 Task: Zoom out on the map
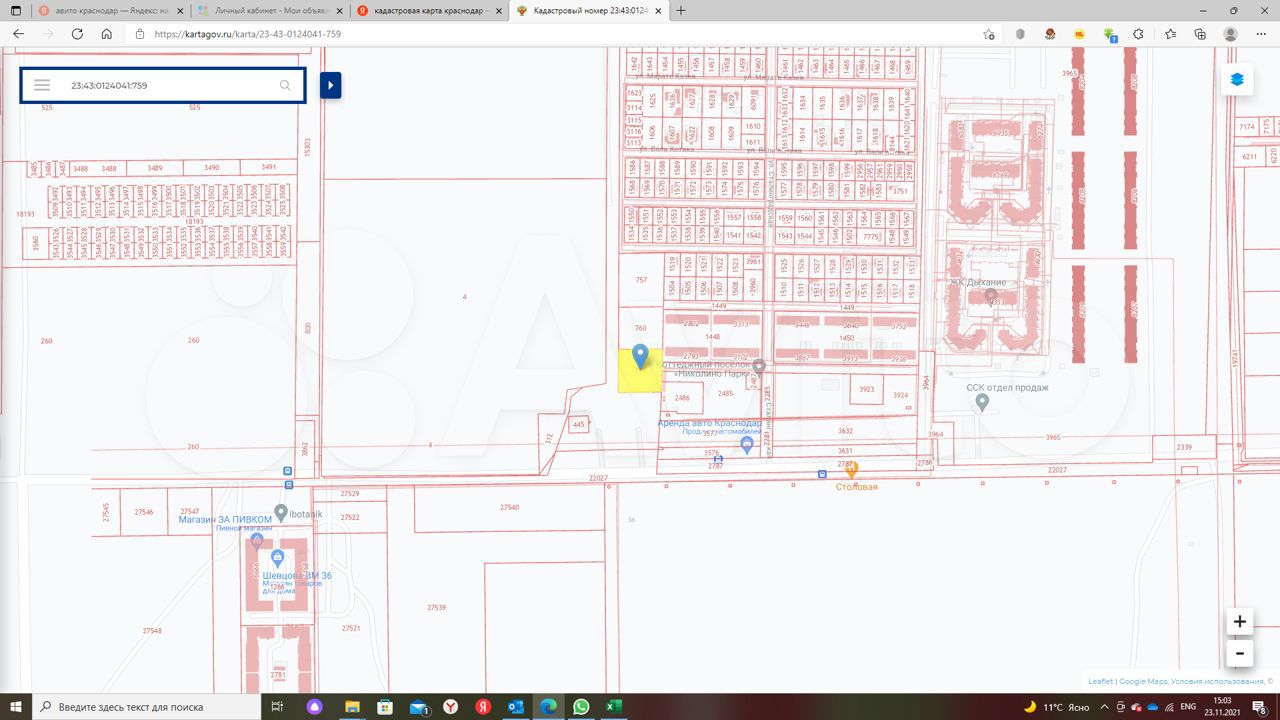[1239, 653]
